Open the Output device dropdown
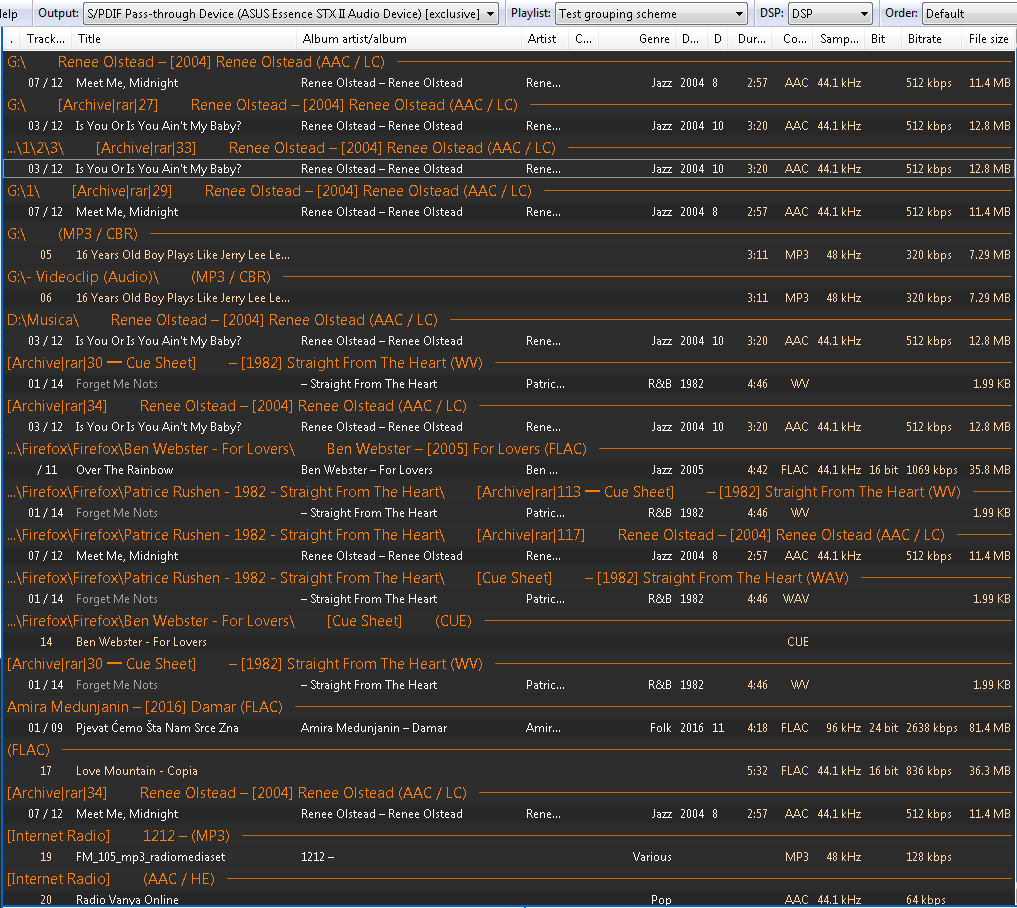This screenshot has height=908, width=1017. [x=291, y=14]
